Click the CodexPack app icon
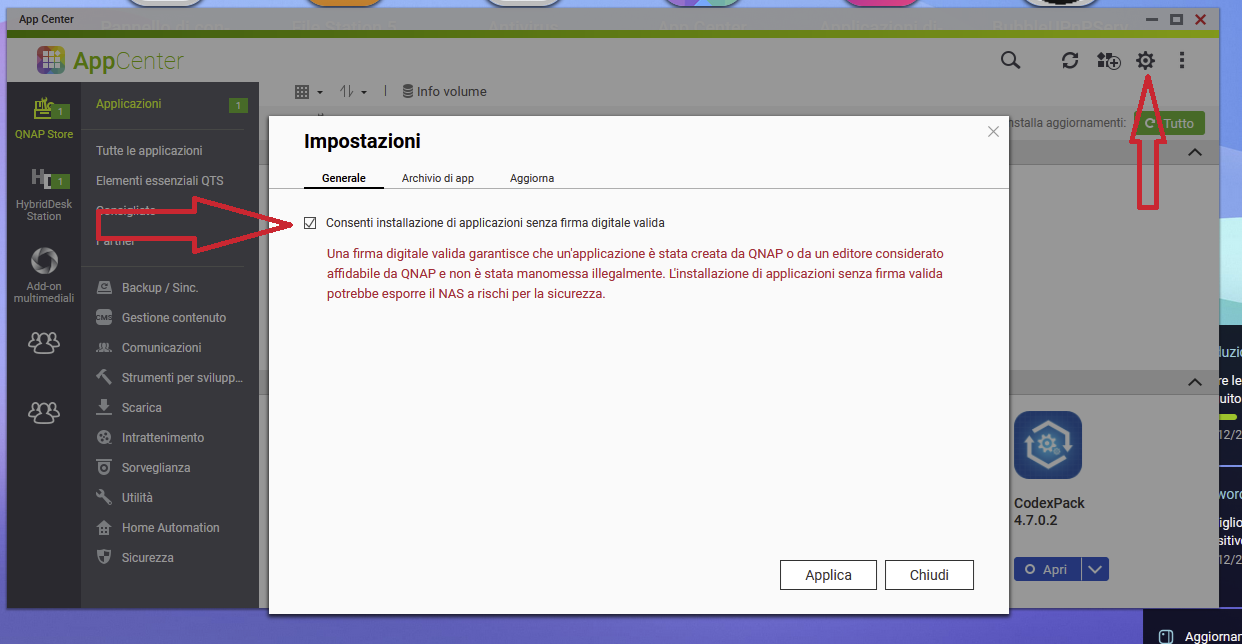The width and height of the screenshot is (1242, 644). 1048,445
